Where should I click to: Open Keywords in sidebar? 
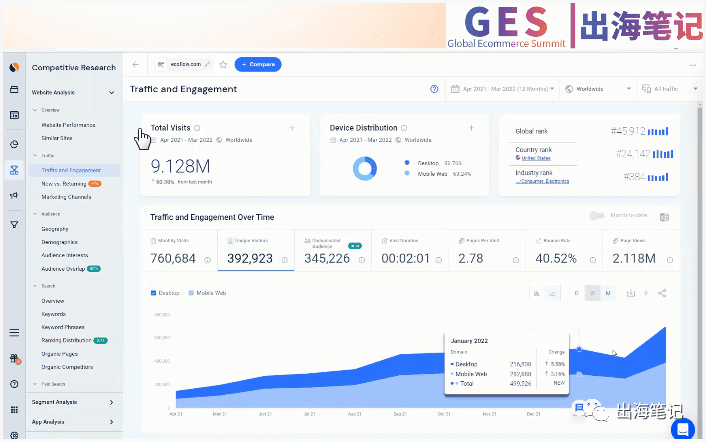click(x=54, y=314)
